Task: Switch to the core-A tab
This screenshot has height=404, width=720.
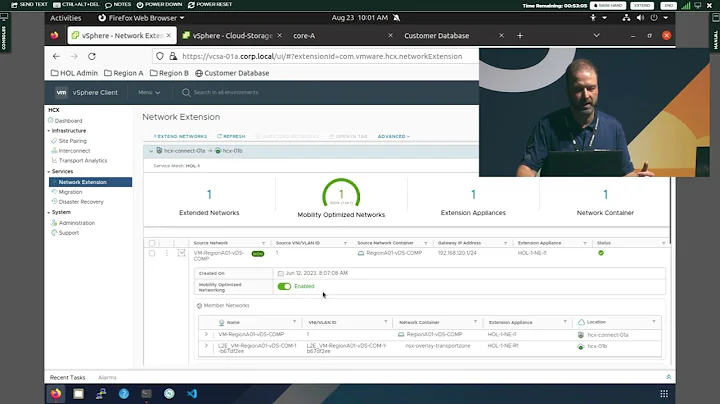Action: click(x=342, y=35)
